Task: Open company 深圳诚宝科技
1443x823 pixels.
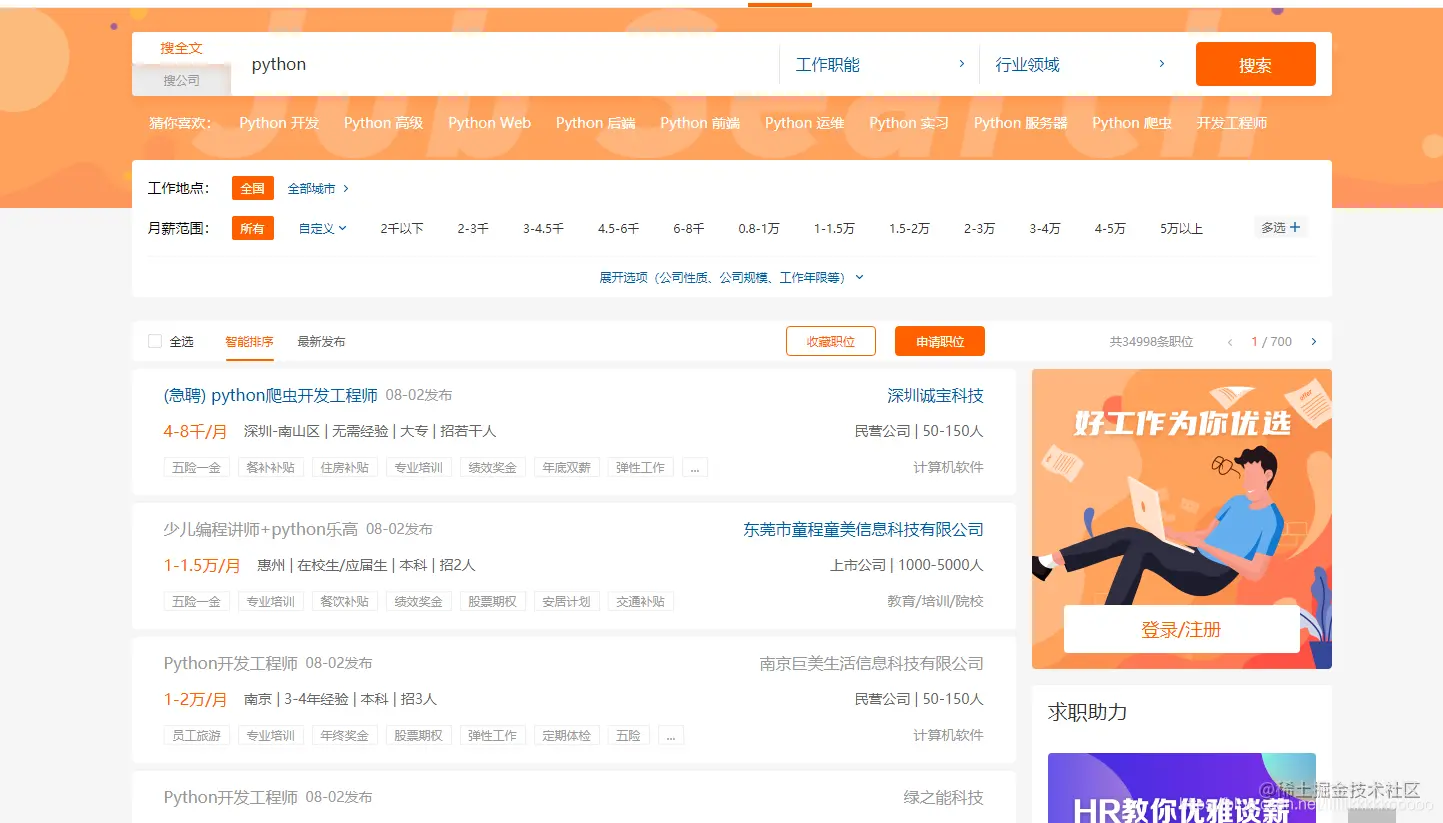Action: pos(935,395)
